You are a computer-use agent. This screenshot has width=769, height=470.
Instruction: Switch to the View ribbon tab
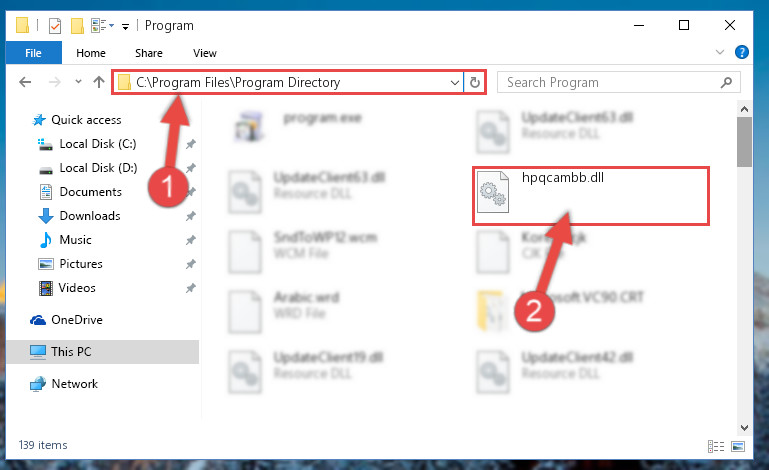[205, 53]
